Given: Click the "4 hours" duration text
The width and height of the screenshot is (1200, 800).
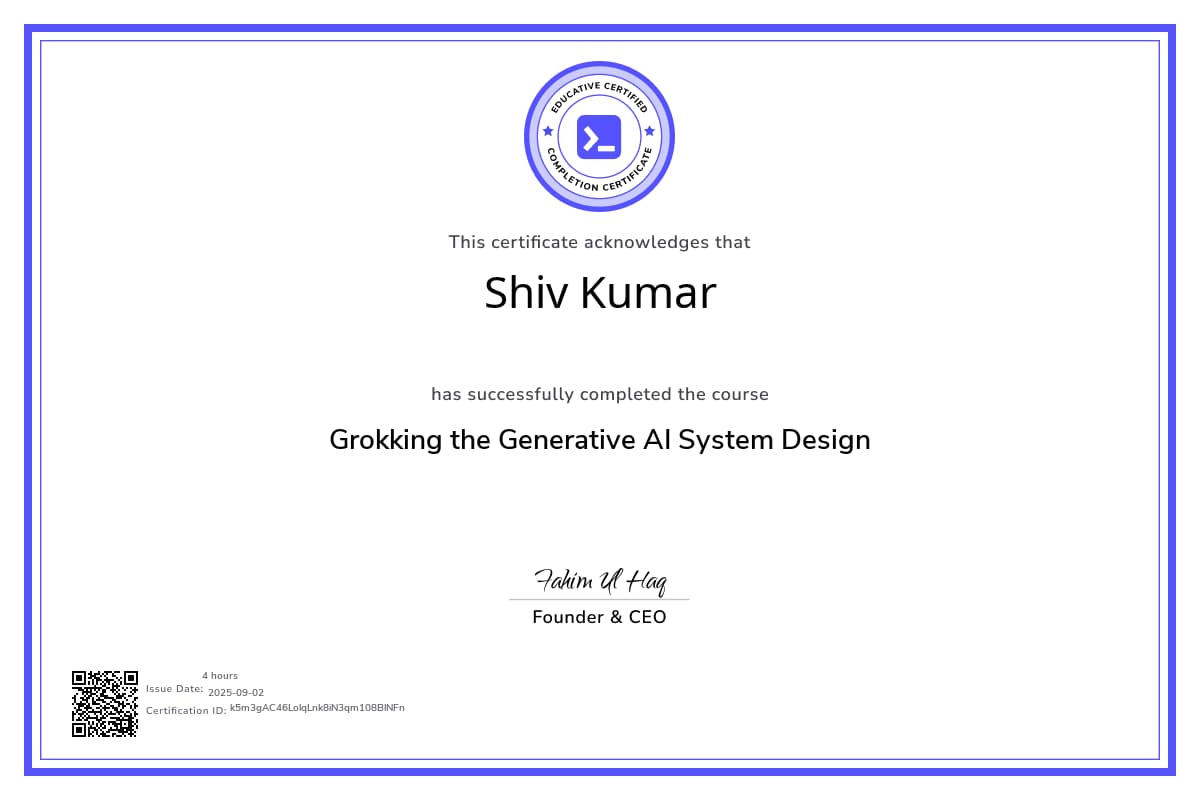Looking at the screenshot, I should coord(220,676).
